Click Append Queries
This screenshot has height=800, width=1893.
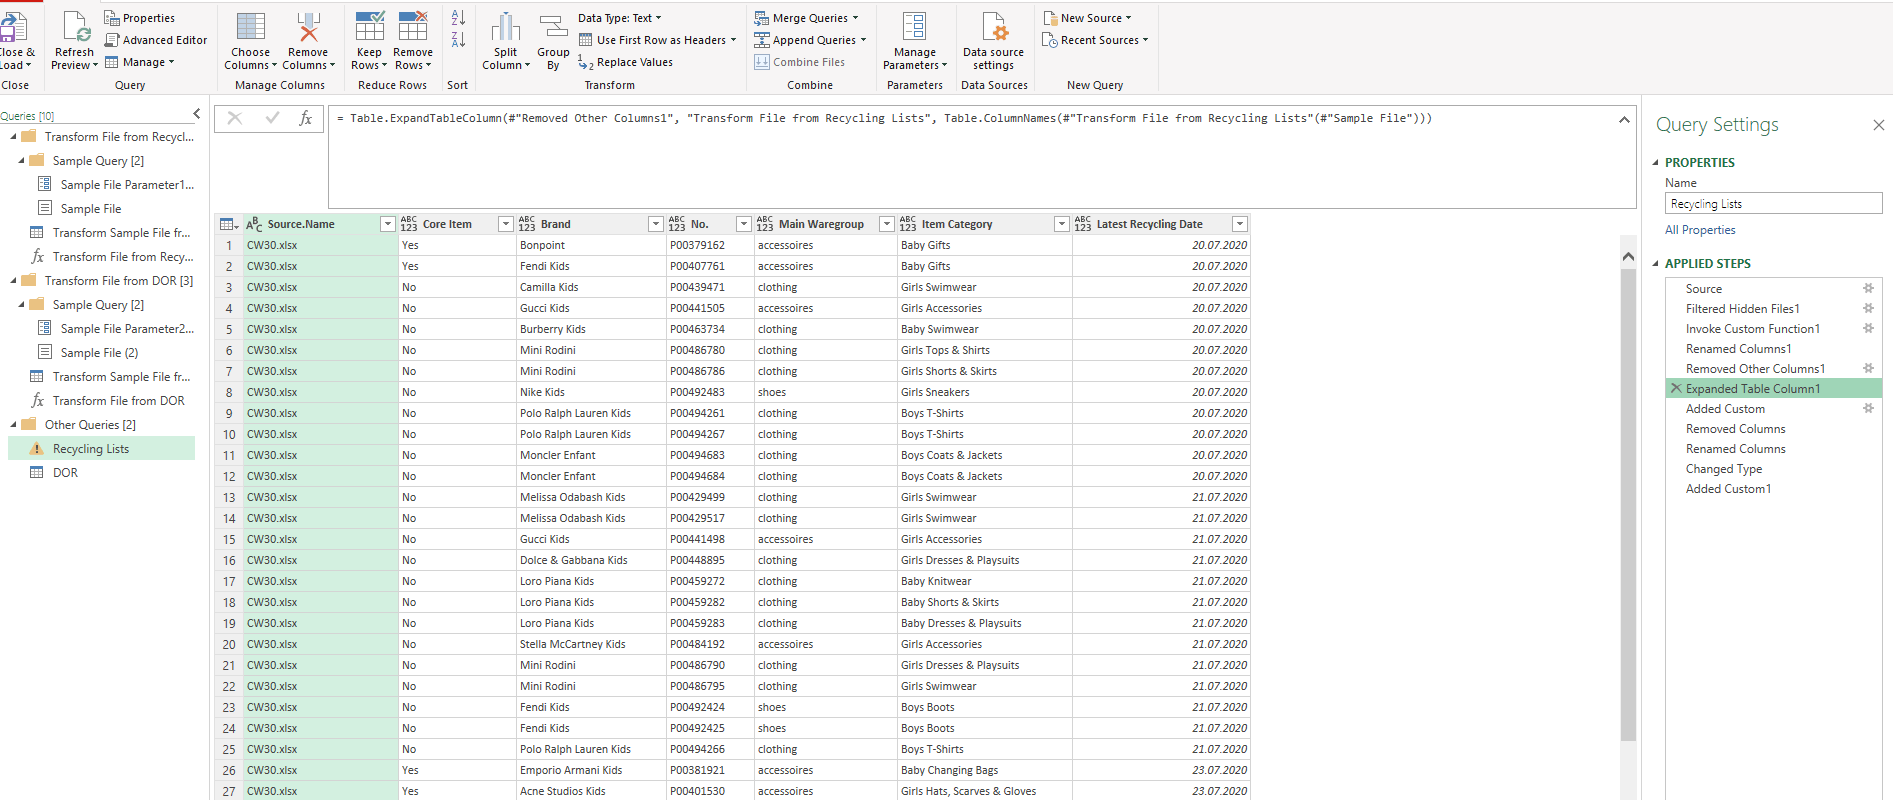pos(810,40)
